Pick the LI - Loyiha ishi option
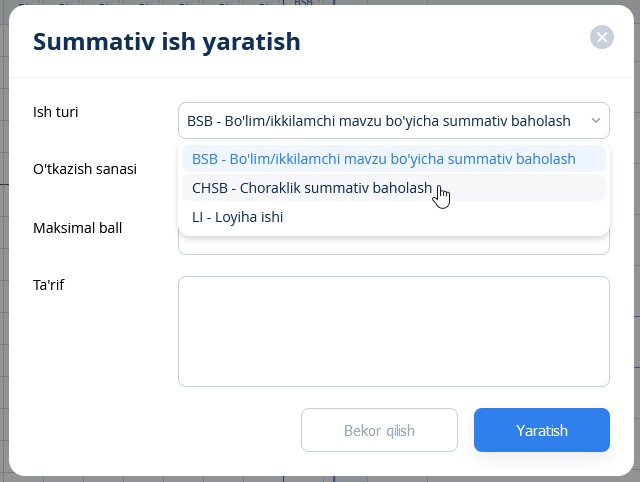Image resolution: width=640 pixels, height=482 pixels. tap(237, 216)
